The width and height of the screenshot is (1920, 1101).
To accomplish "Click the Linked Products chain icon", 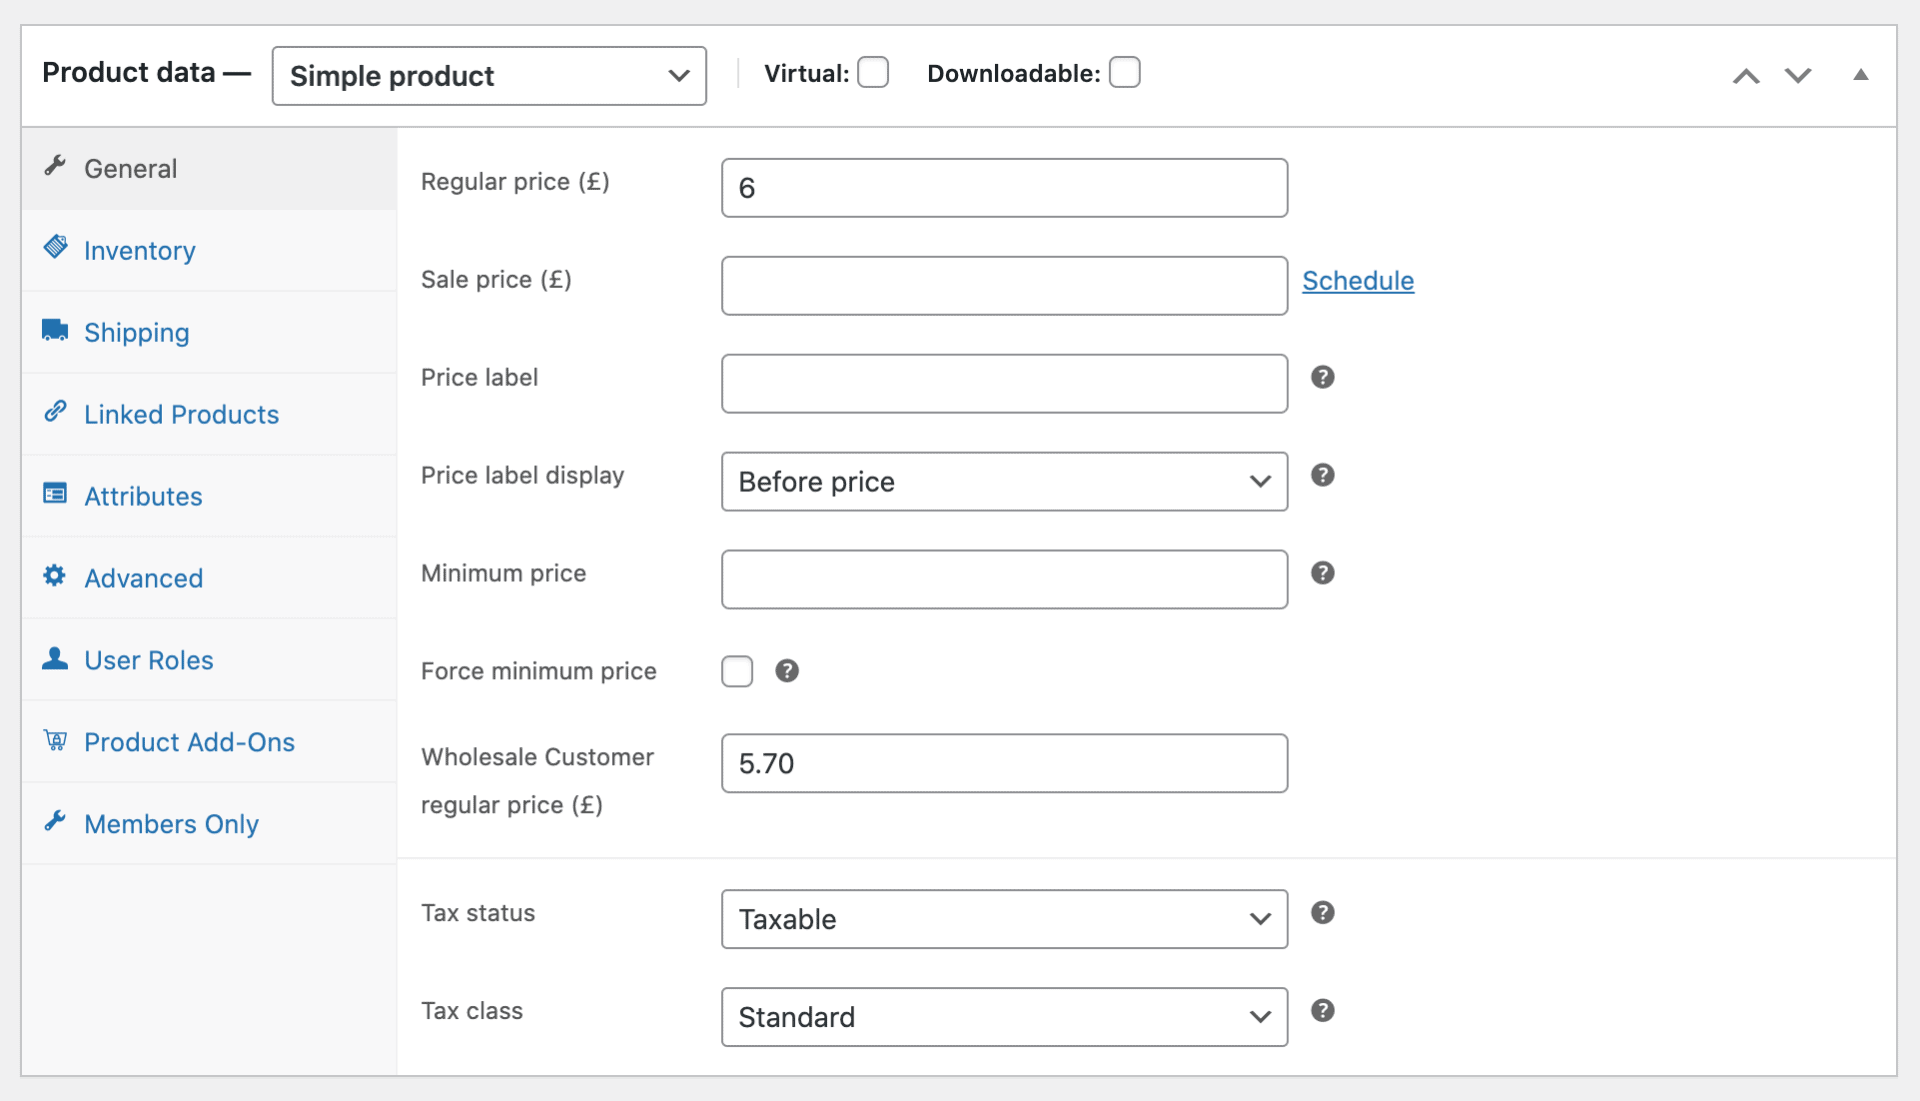I will 55,411.
